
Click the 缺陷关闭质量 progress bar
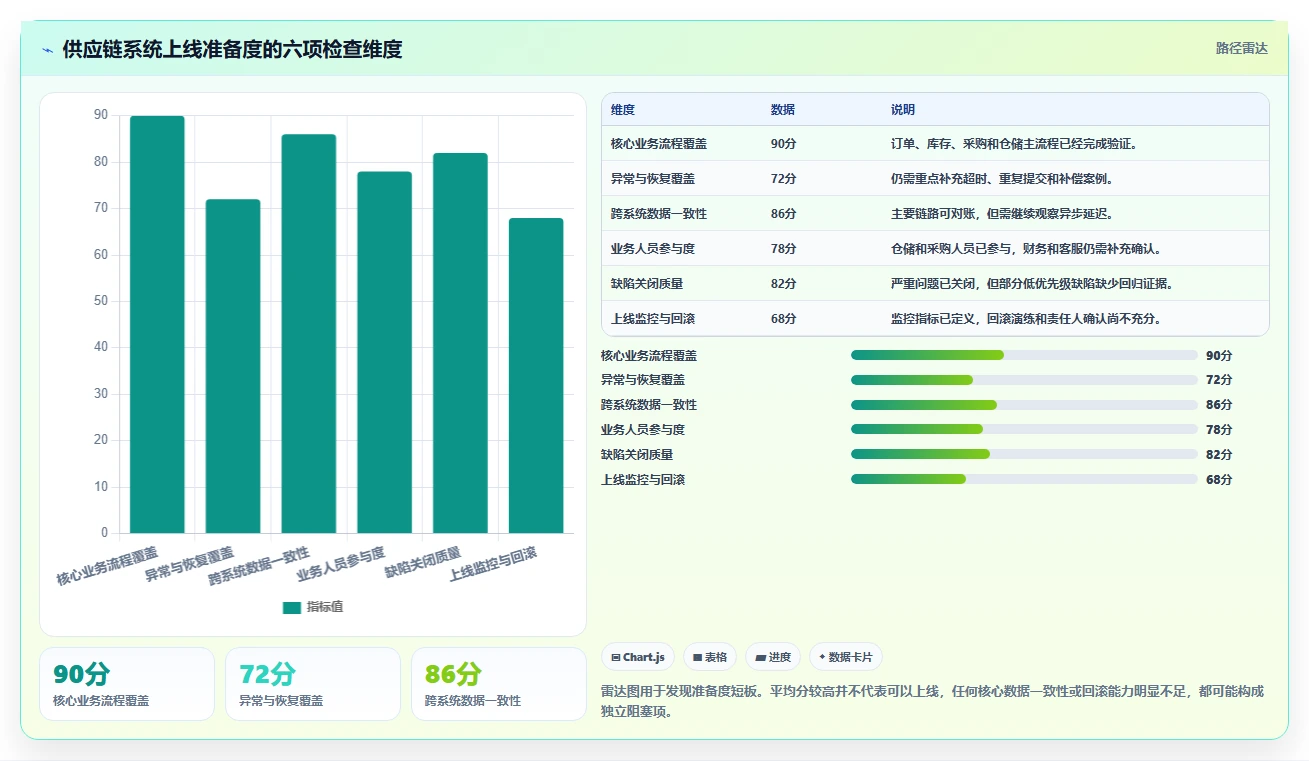pyautogui.click(x=1024, y=454)
